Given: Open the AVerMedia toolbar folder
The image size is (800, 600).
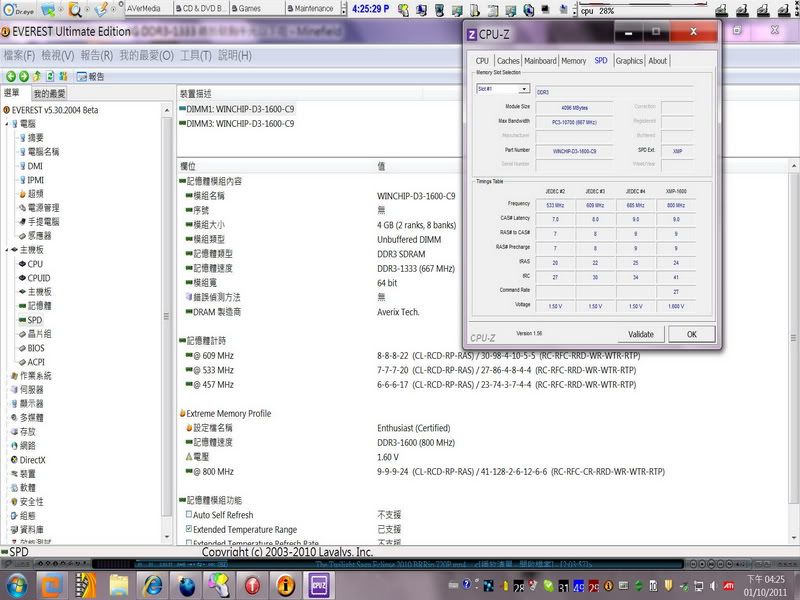Looking at the screenshot, I should (144, 8).
